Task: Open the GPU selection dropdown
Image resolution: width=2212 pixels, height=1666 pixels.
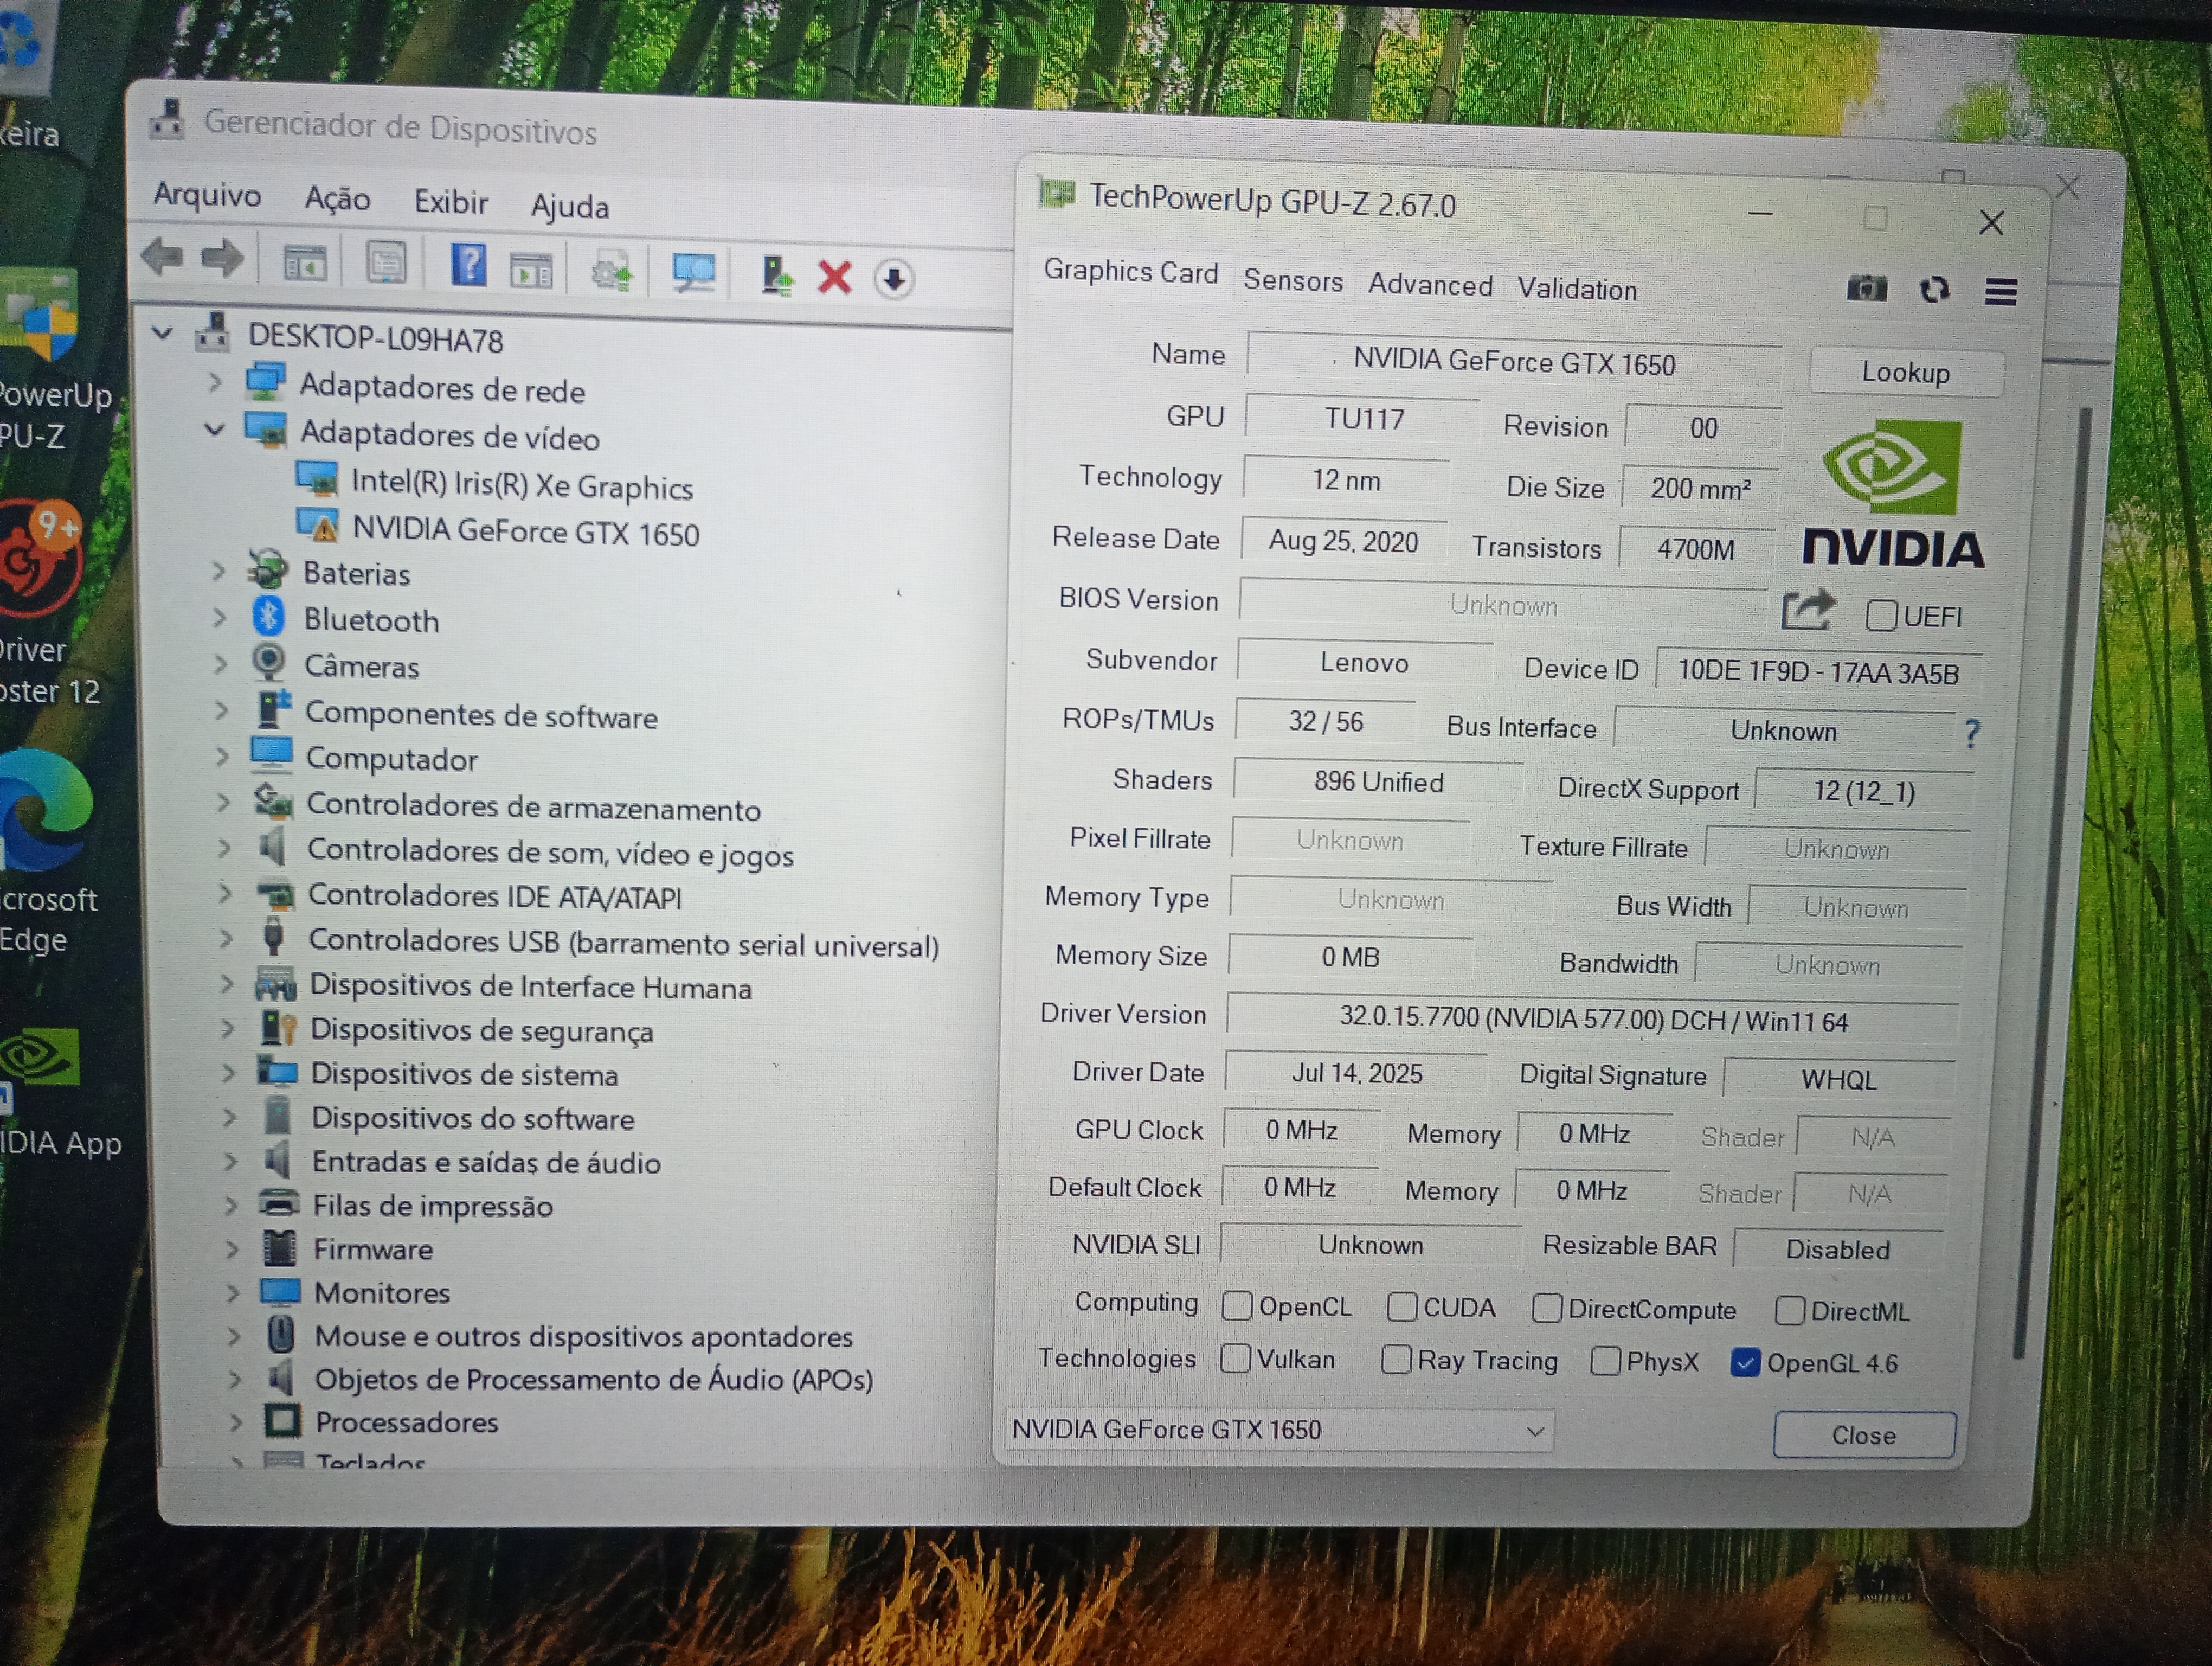Action: tap(1534, 1431)
